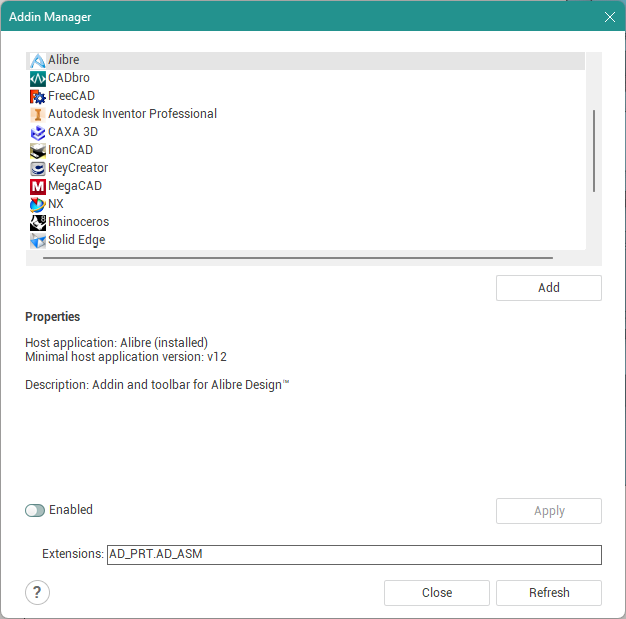Choose Solid Edge entry name
The height and width of the screenshot is (619, 626).
coord(77,240)
